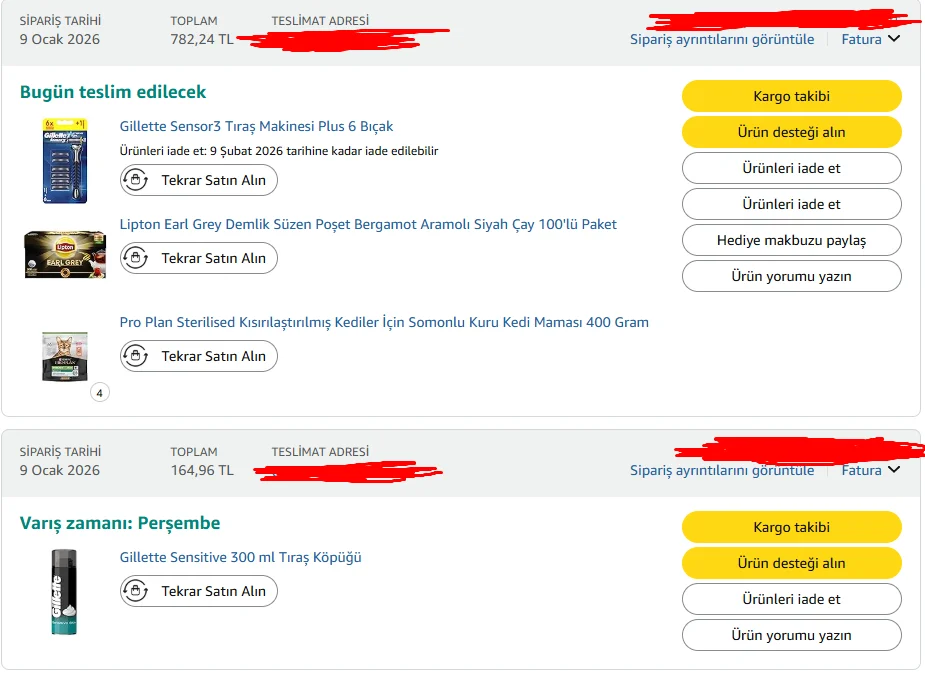This screenshot has height=674, width=925.
Task: Write a review for the Perşembe delivery order
Action: click(x=791, y=635)
